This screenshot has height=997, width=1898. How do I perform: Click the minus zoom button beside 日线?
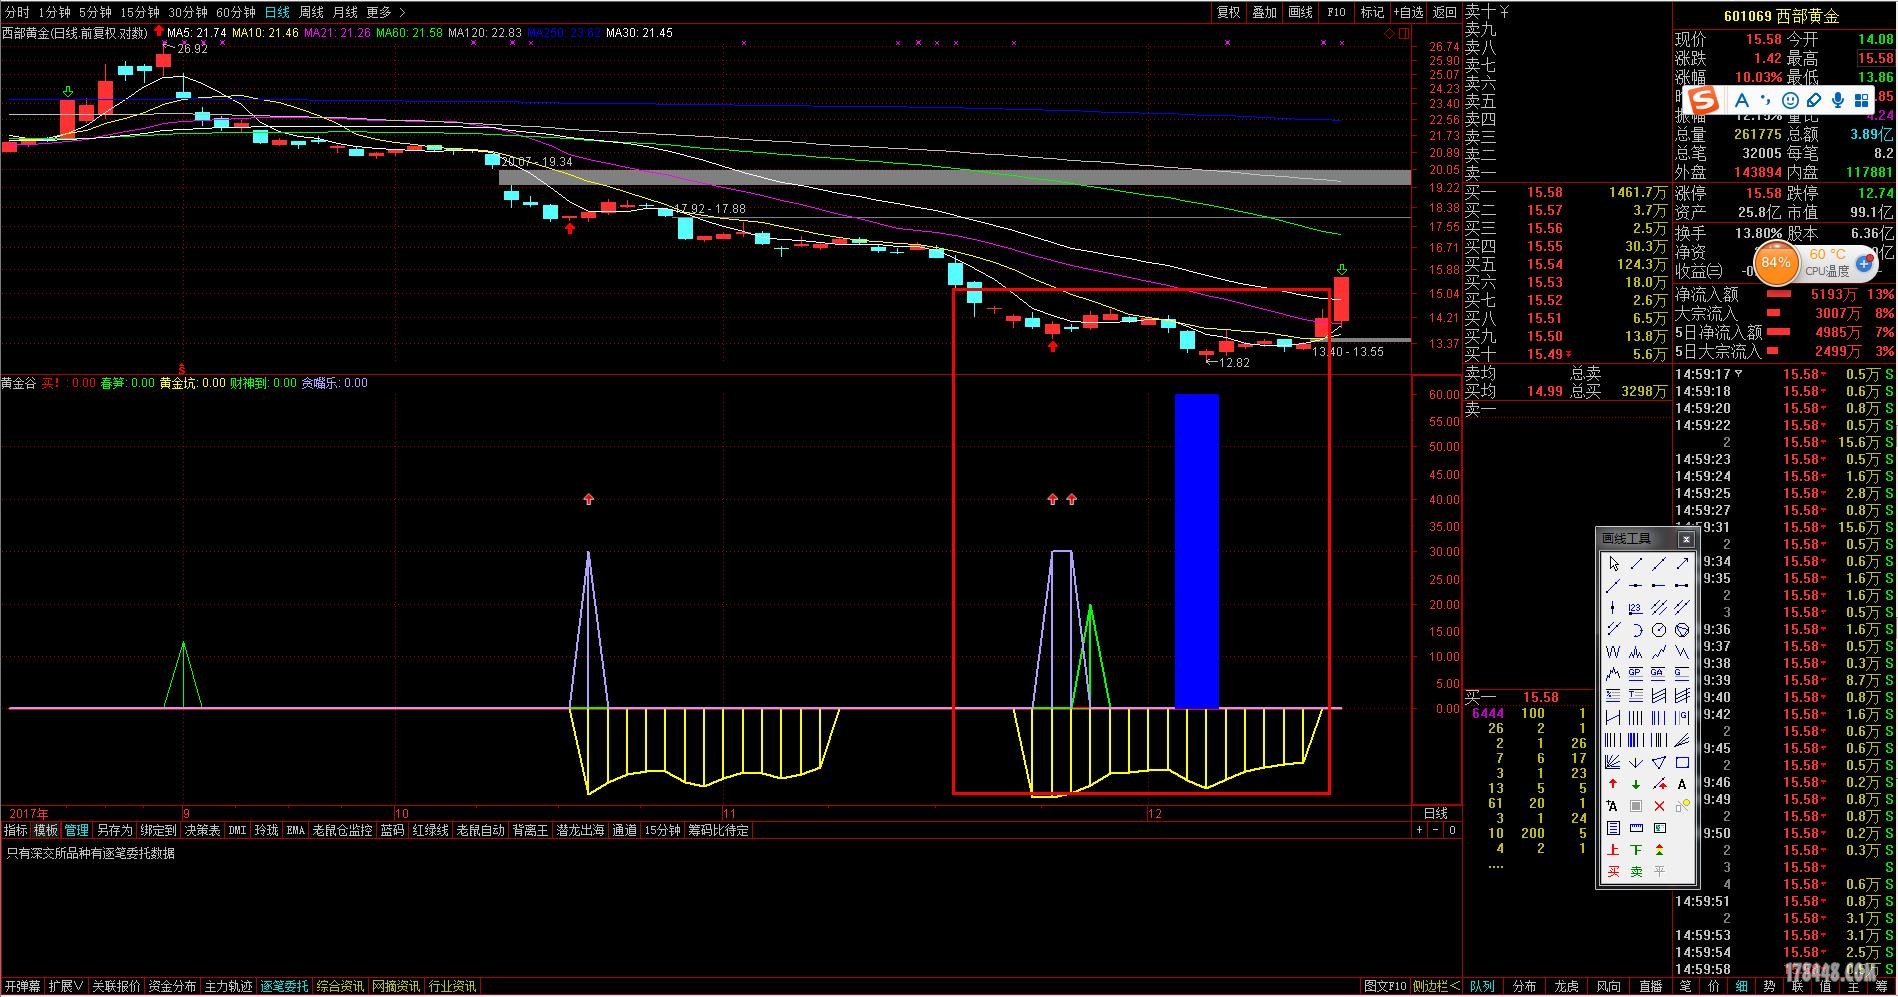click(x=1436, y=830)
